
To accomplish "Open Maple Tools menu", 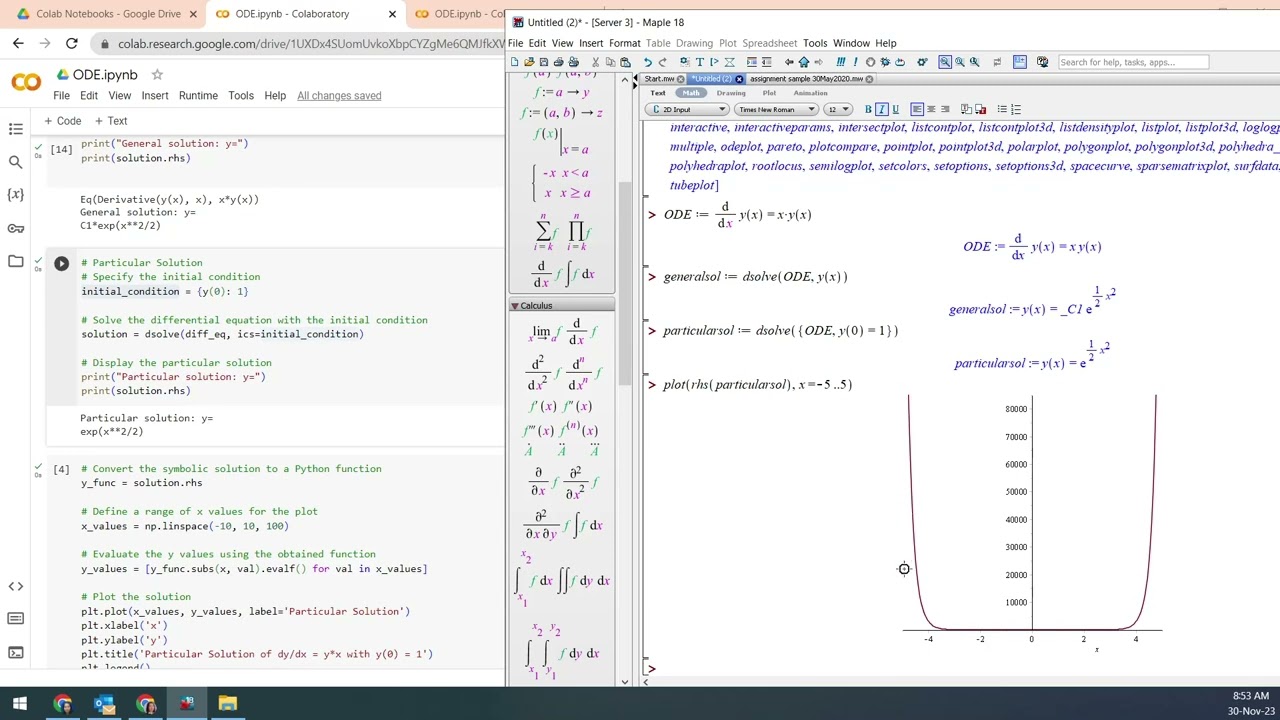I will point(814,43).
